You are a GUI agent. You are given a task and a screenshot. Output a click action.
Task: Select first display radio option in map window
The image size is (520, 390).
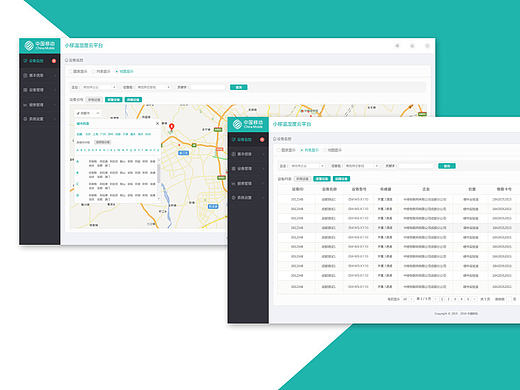70,71
